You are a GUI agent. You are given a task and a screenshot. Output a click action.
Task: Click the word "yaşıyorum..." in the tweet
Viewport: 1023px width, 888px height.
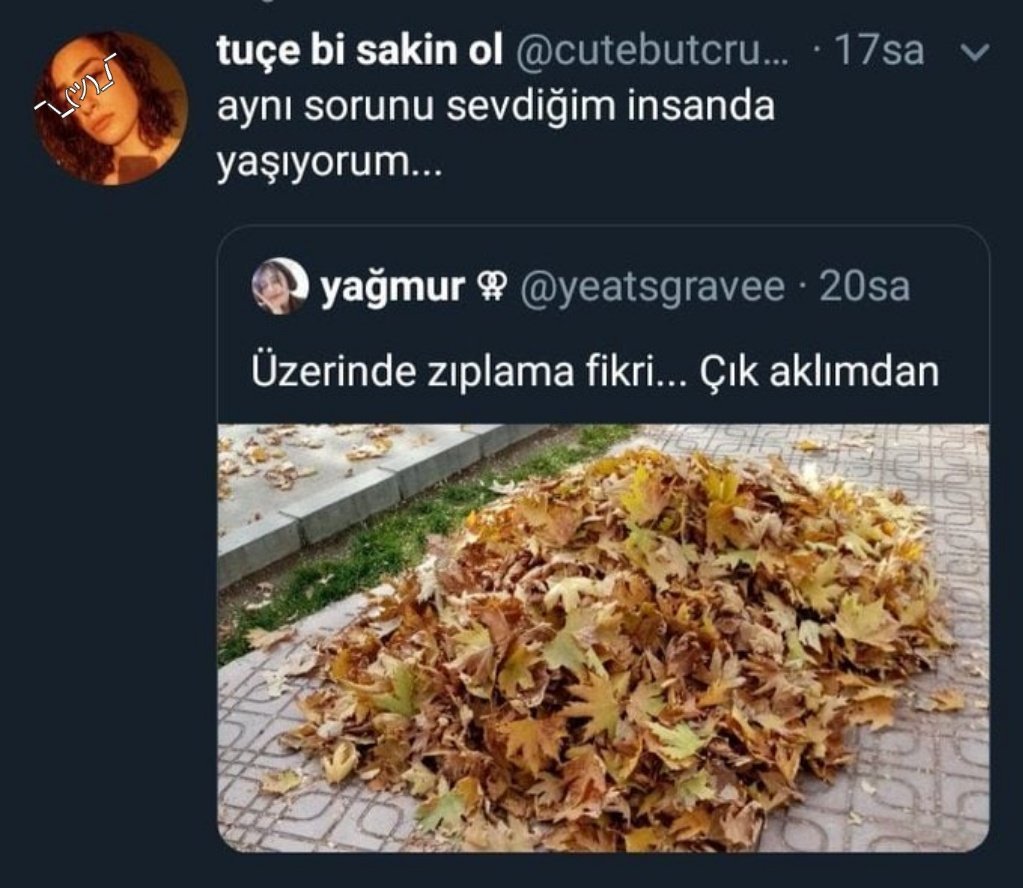[329, 162]
